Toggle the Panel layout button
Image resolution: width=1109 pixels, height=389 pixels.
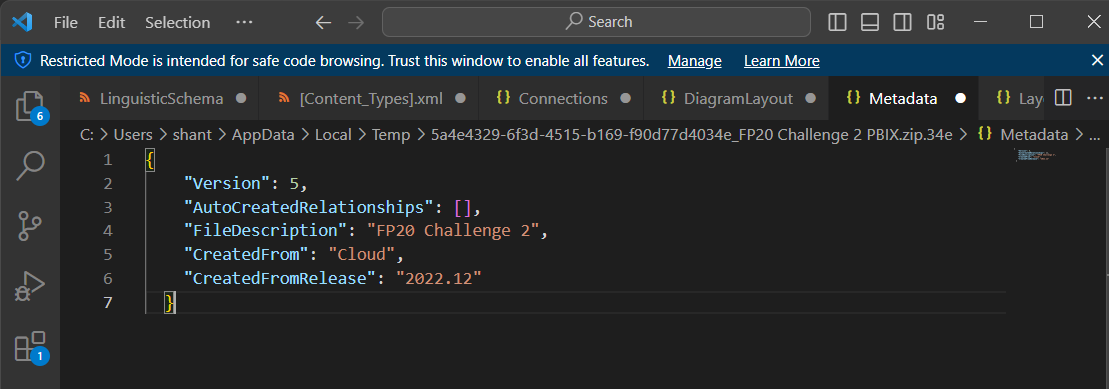pyautogui.click(x=870, y=23)
